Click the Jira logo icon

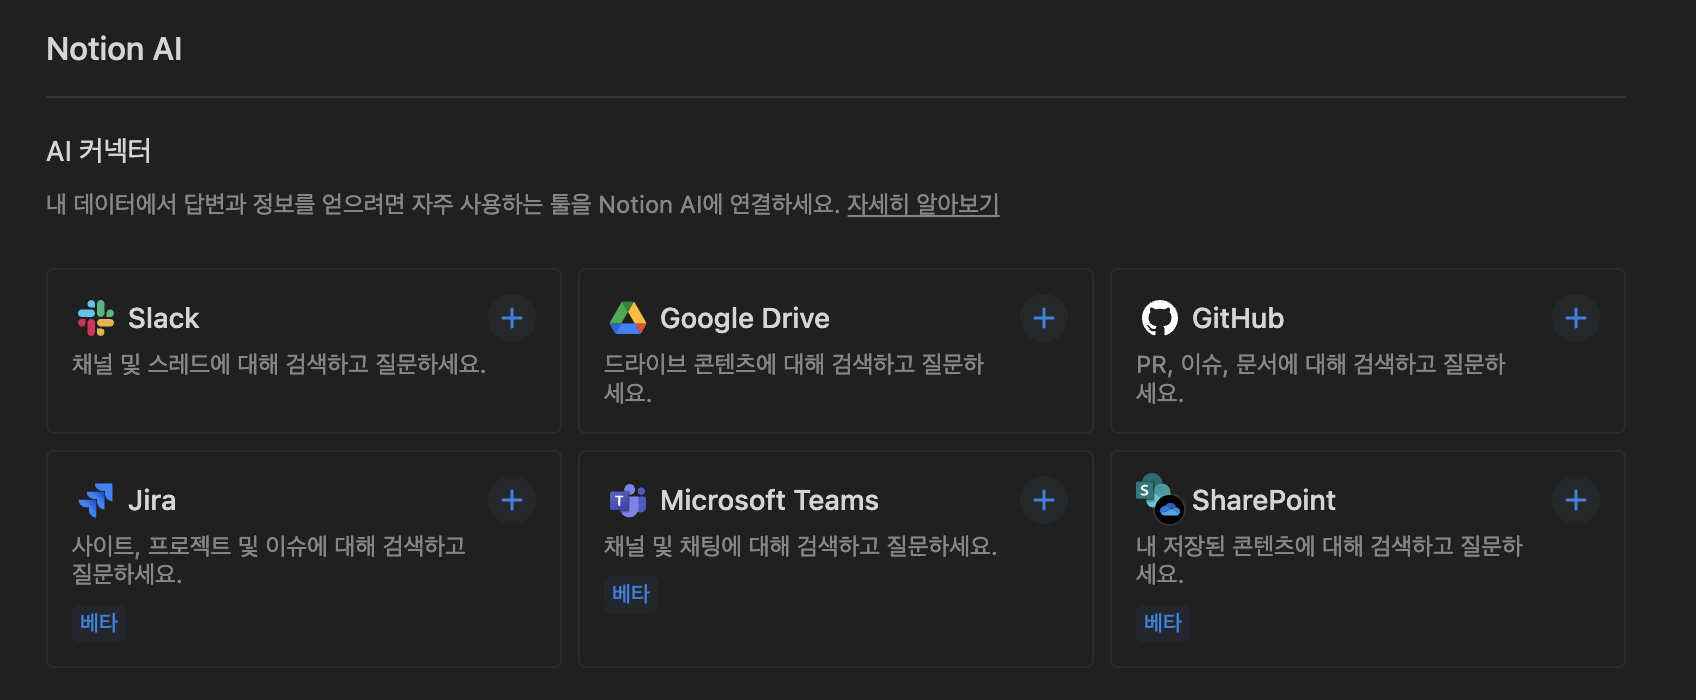coord(96,500)
